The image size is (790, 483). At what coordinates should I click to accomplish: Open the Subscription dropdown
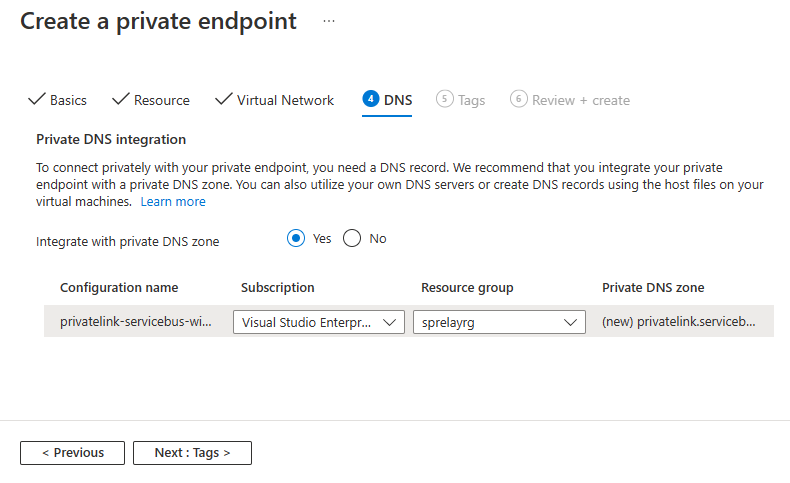click(x=318, y=322)
